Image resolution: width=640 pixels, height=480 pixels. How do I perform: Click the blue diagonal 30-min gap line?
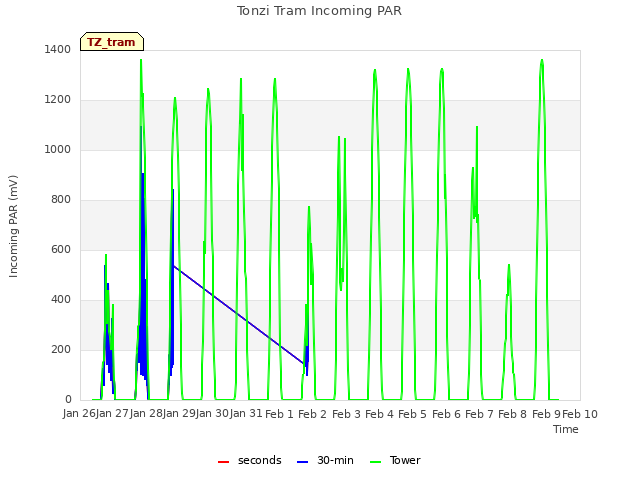pyautogui.click(x=239, y=314)
